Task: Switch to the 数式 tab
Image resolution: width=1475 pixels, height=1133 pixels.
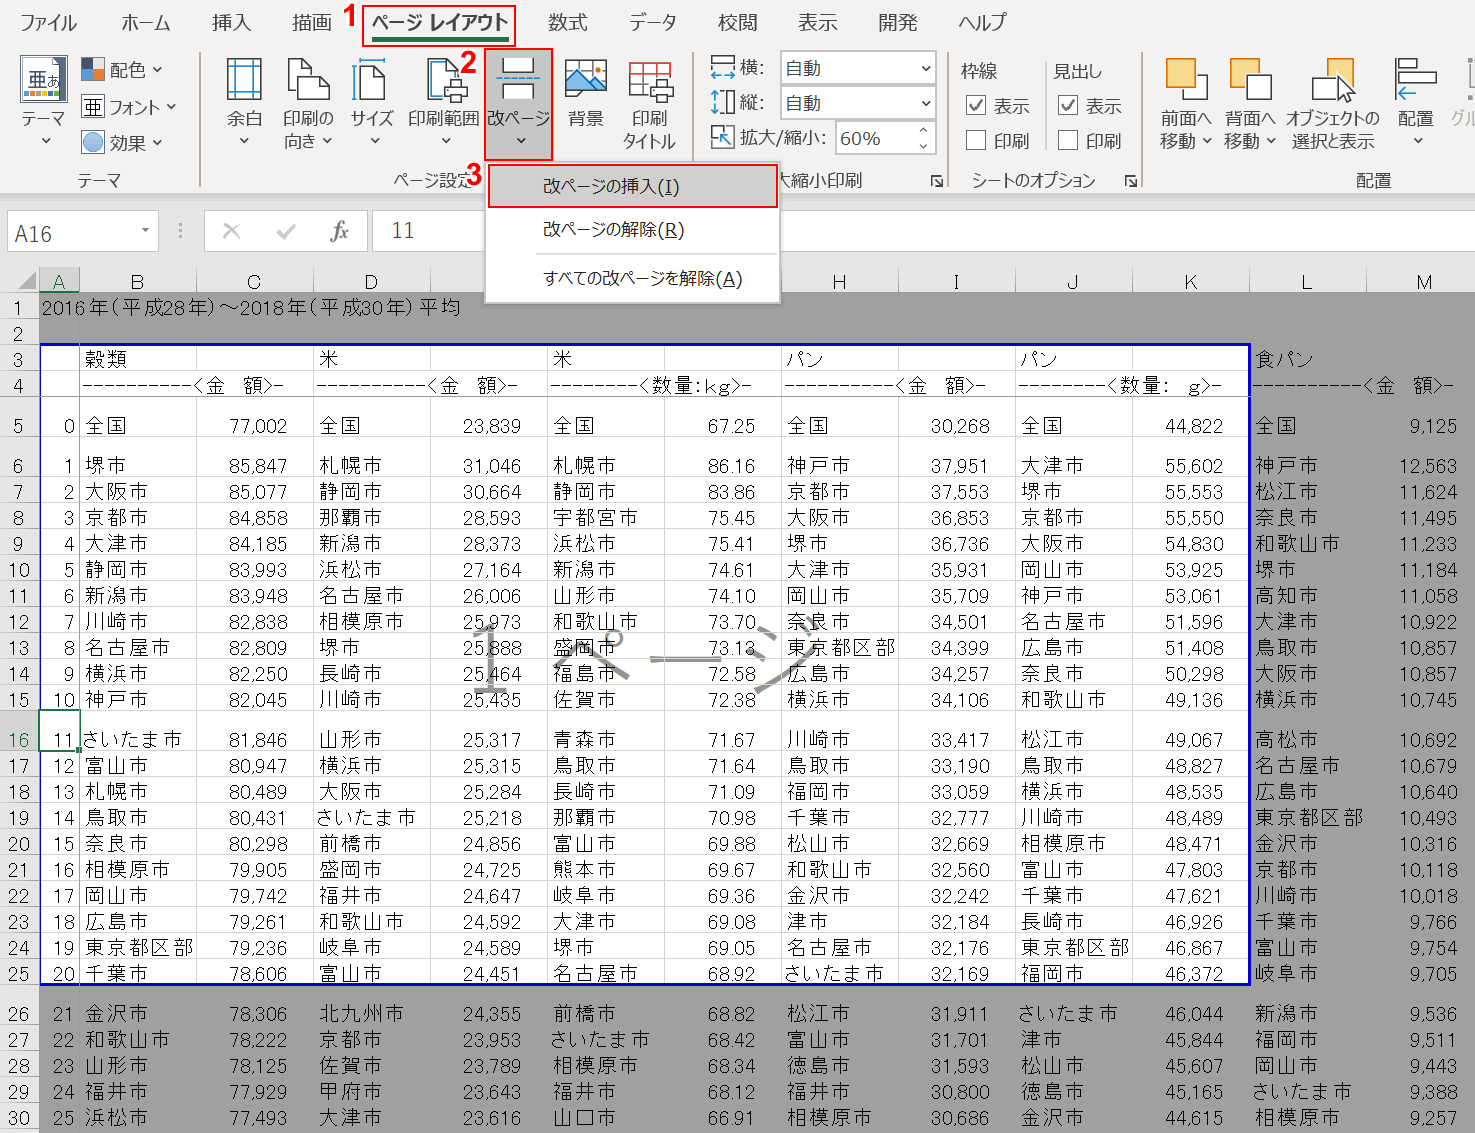Action: pos(567,23)
